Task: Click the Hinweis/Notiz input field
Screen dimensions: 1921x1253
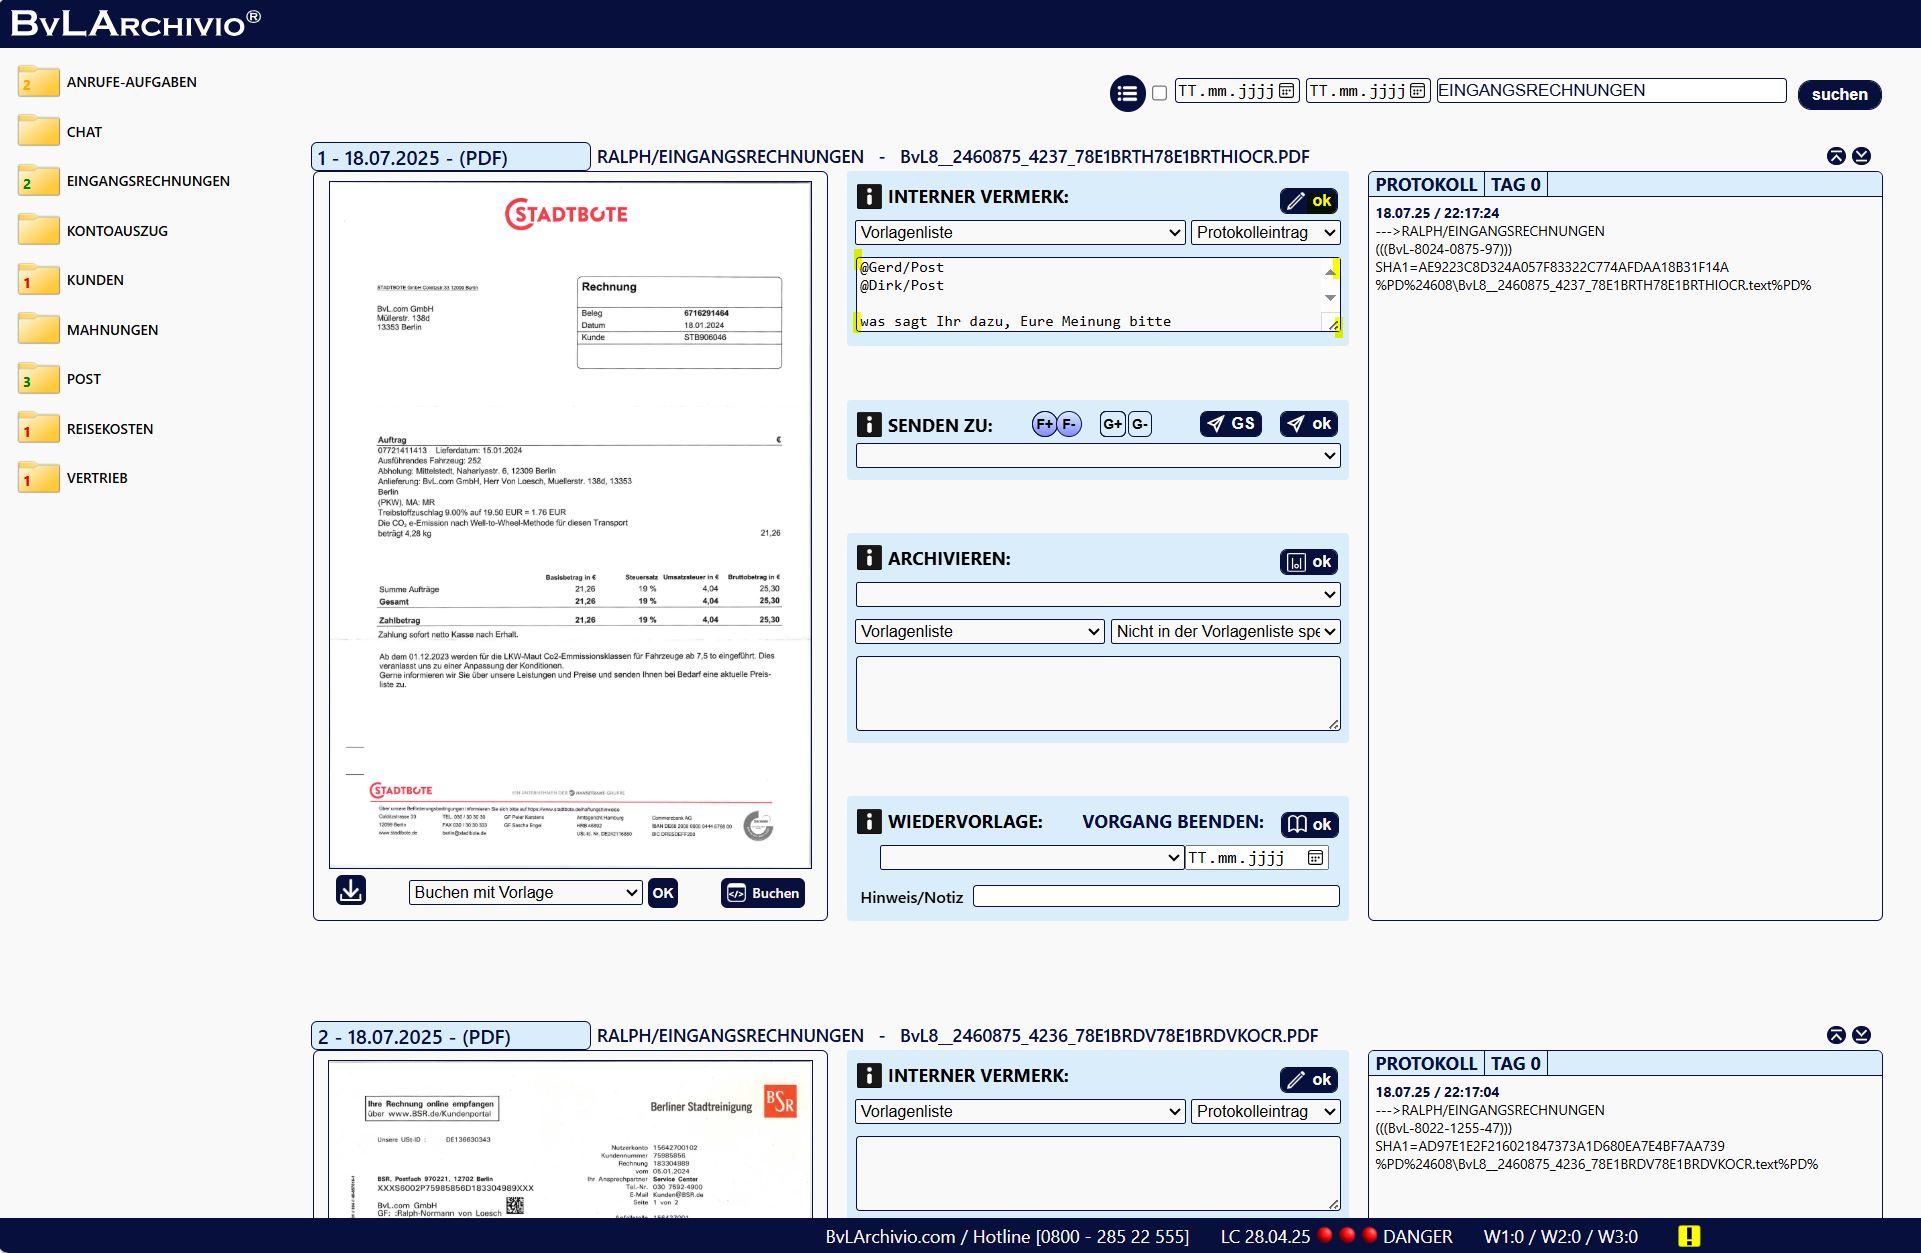Action: pos(1155,897)
